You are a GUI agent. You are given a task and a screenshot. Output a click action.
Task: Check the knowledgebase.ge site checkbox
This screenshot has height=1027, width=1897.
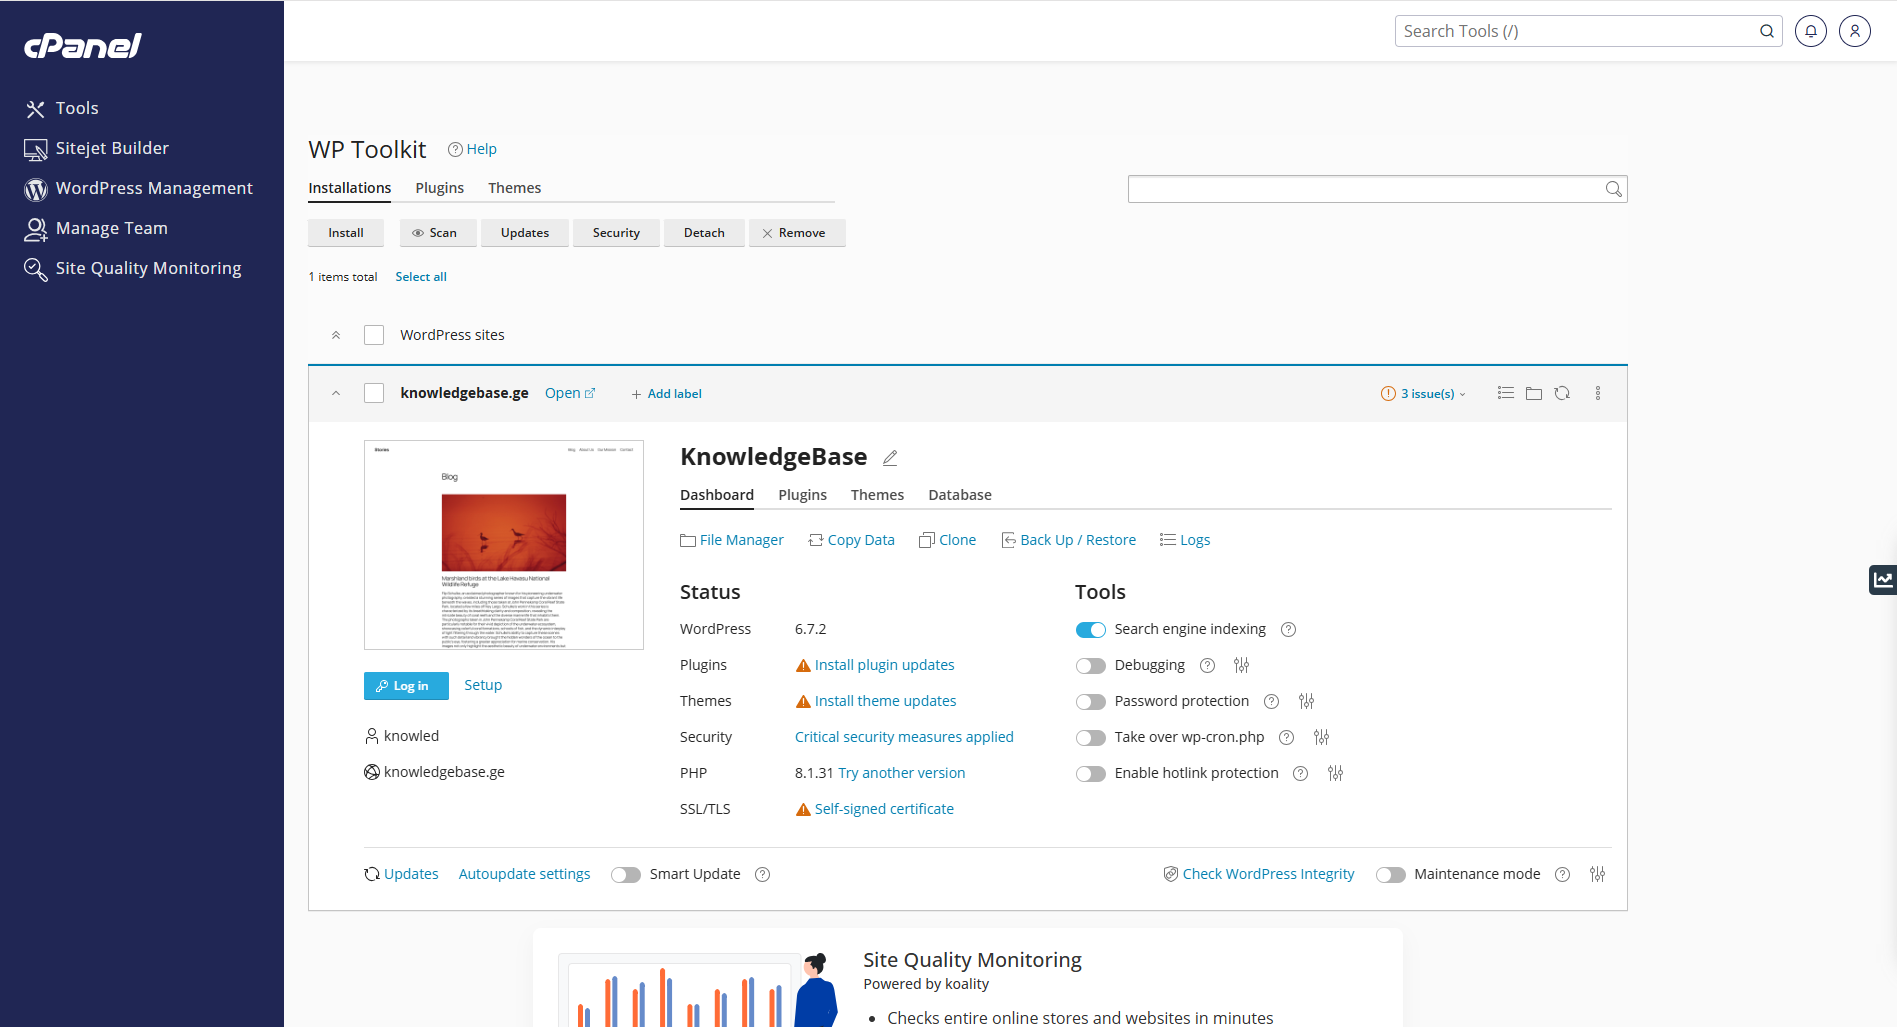(x=374, y=393)
